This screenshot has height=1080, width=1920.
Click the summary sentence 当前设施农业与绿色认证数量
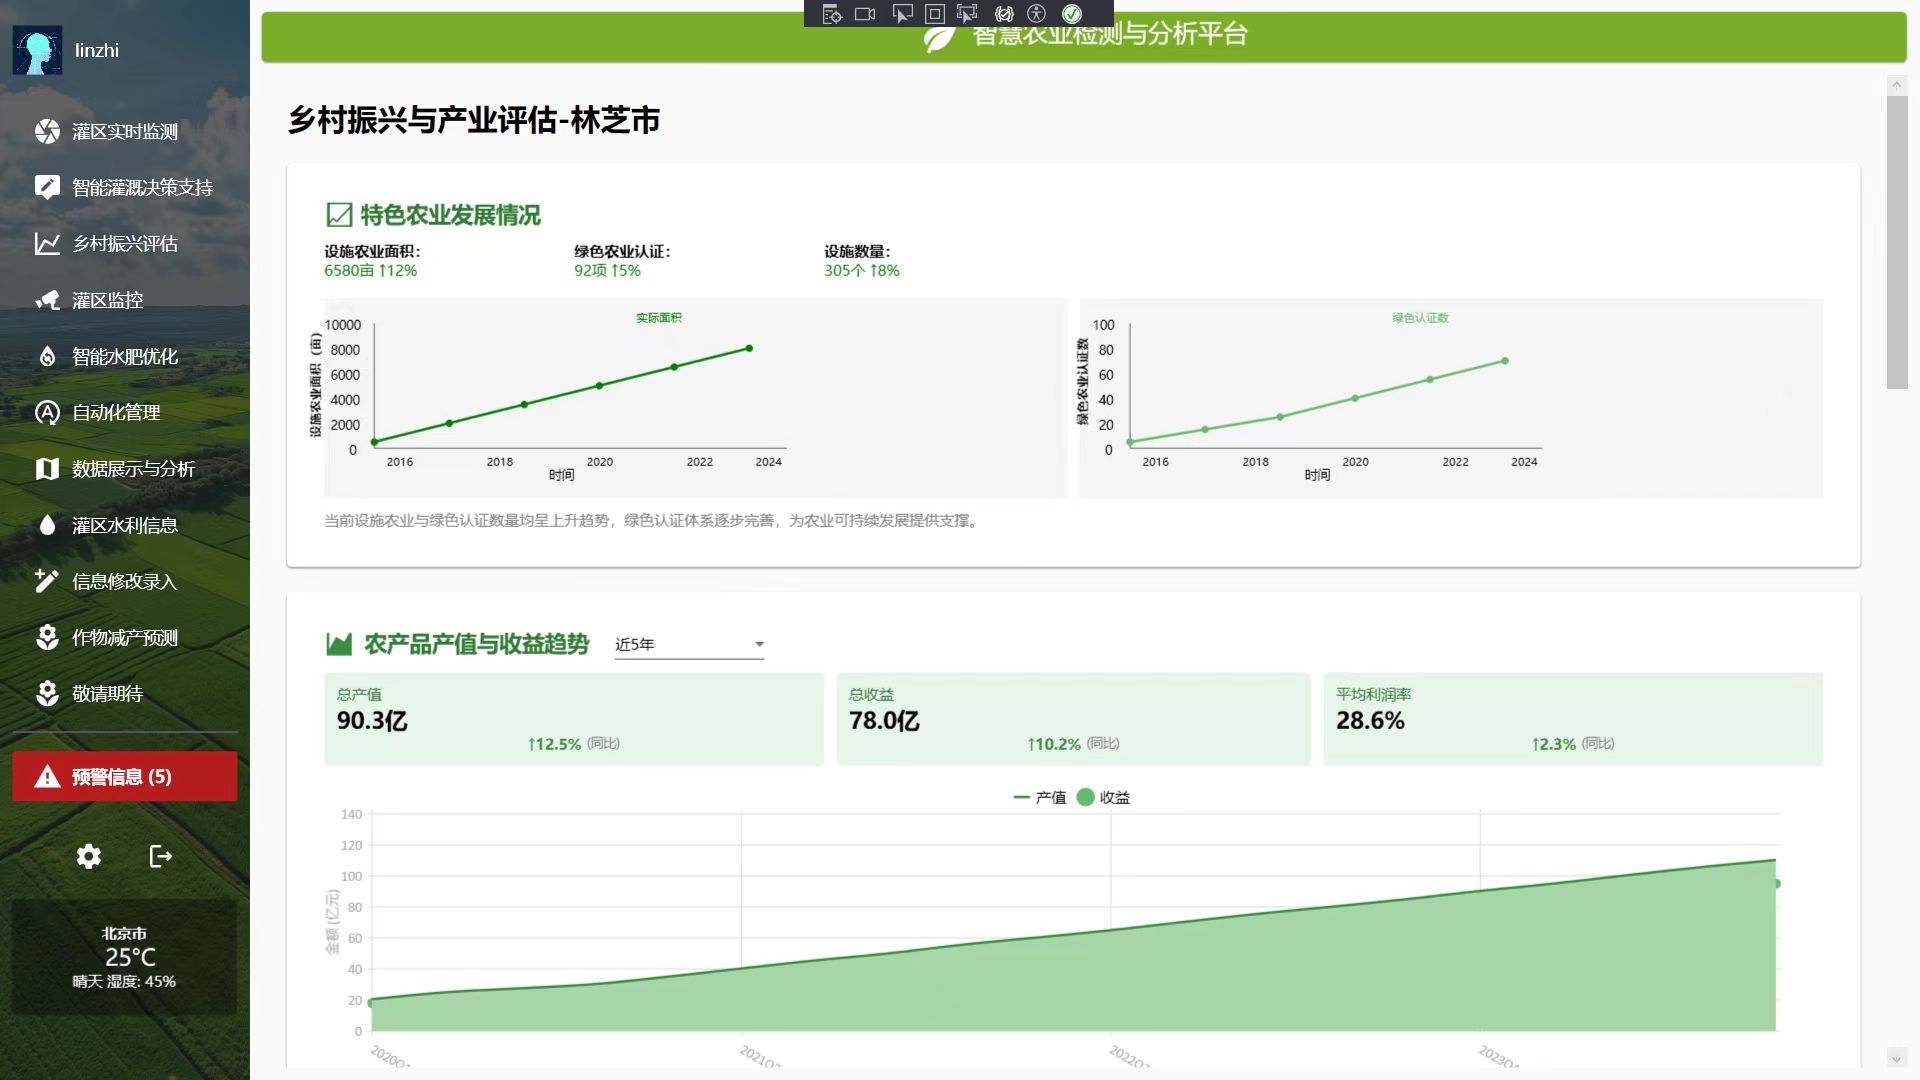[653, 521]
